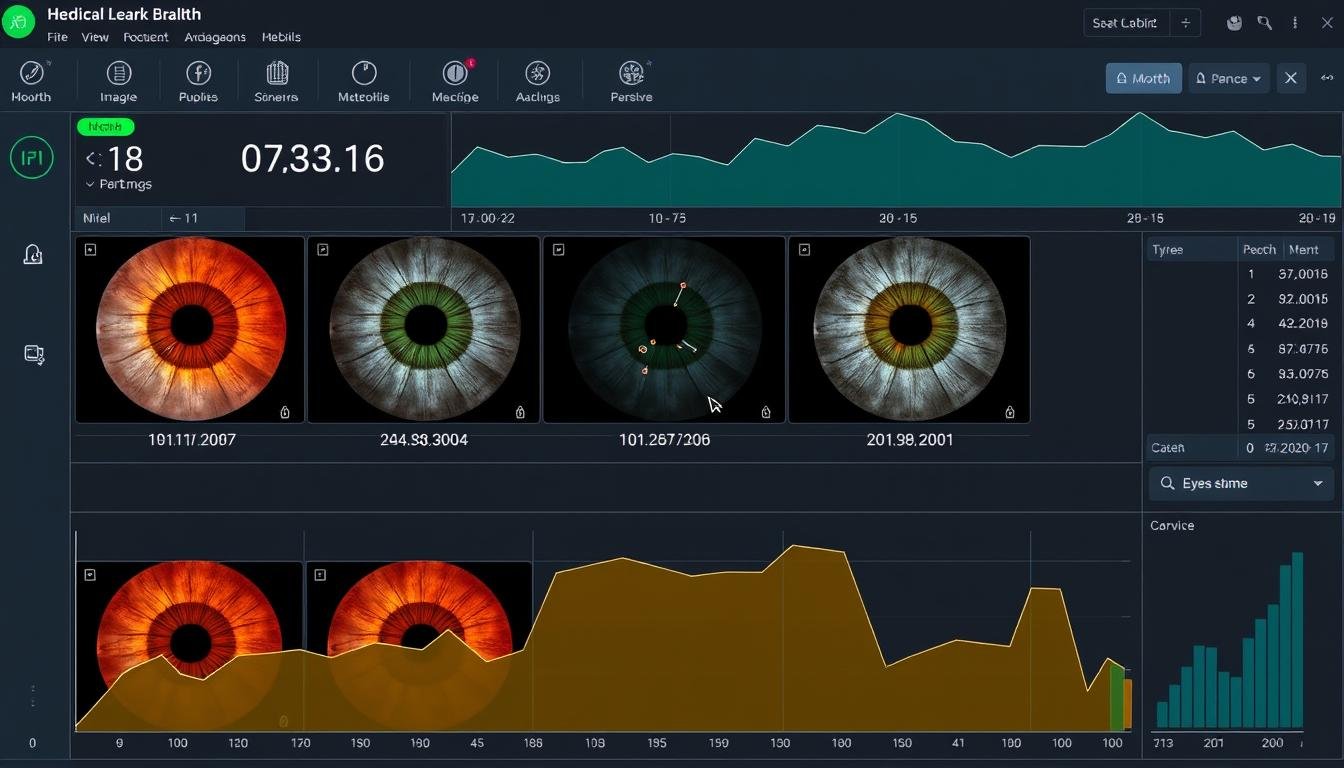Screen dimensions: 1344x768
Task: Select the orange iris thumbnail 101117/2007
Action: pos(190,329)
